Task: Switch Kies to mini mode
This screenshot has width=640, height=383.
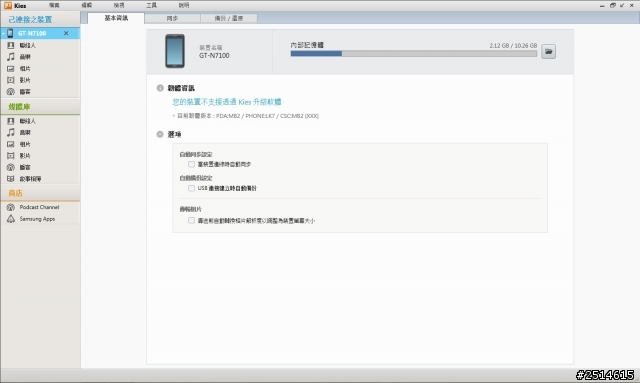Action: (622, 5)
